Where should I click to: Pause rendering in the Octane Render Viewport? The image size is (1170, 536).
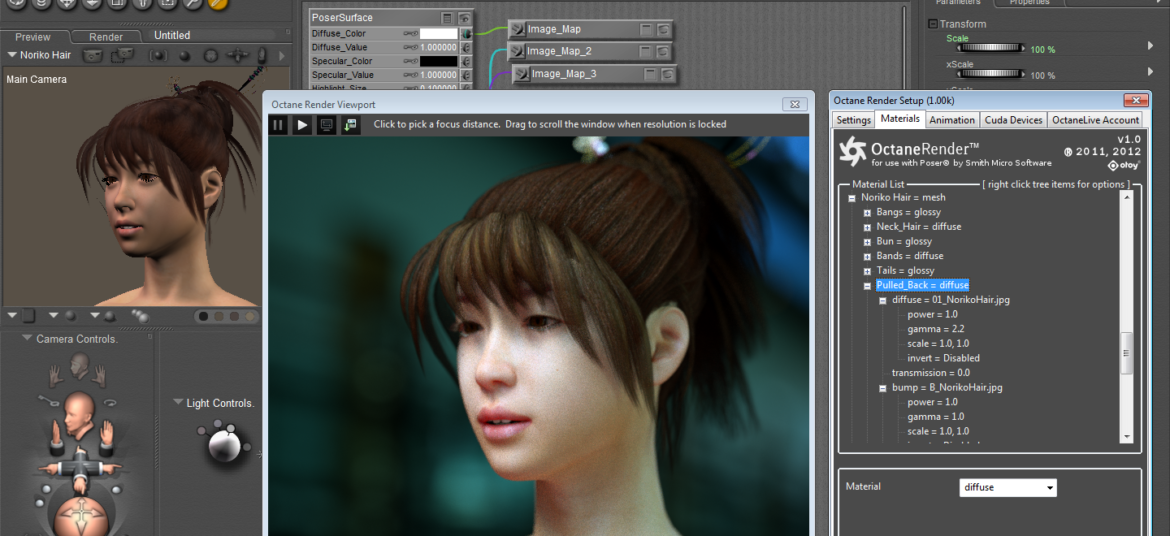coord(278,125)
